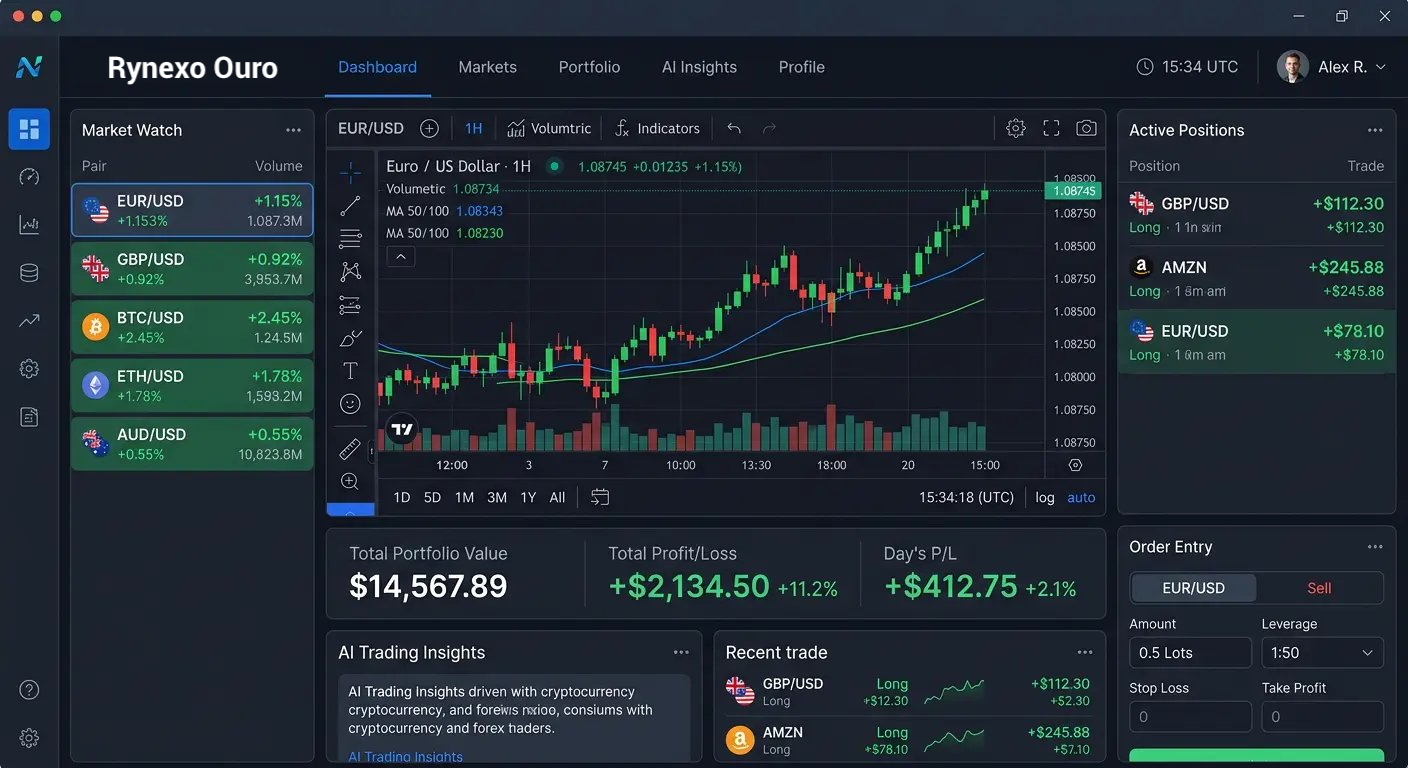Click the Stop Loss input field
The image size is (1408, 768).
pos(1190,717)
